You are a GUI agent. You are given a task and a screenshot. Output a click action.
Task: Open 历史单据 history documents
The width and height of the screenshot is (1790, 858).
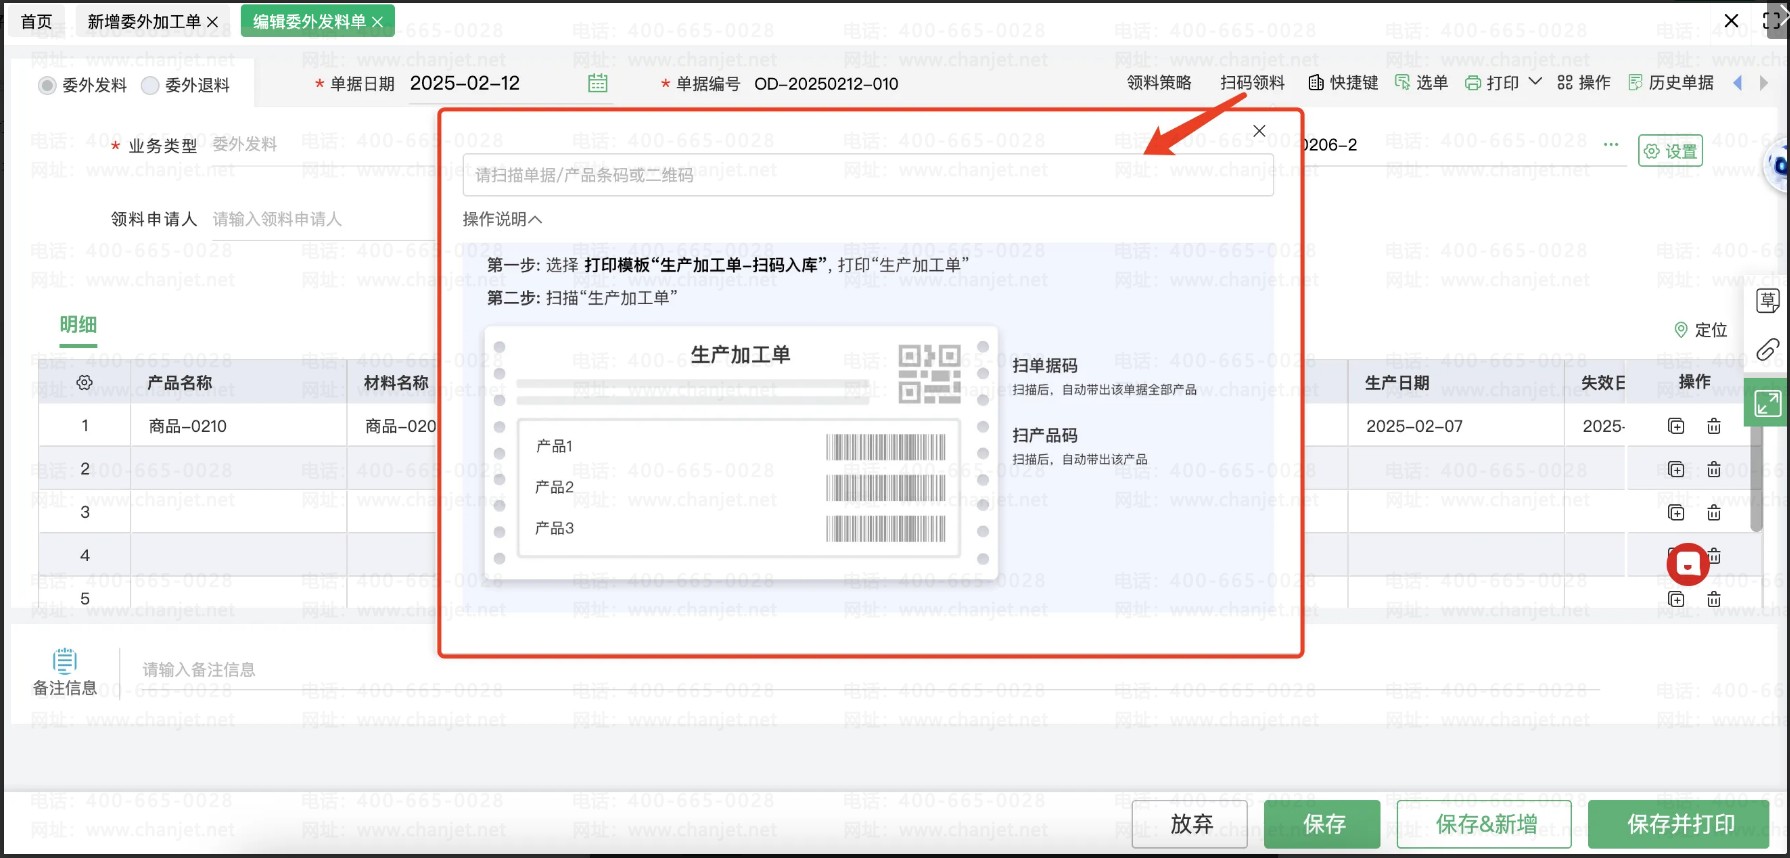(1671, 83)
